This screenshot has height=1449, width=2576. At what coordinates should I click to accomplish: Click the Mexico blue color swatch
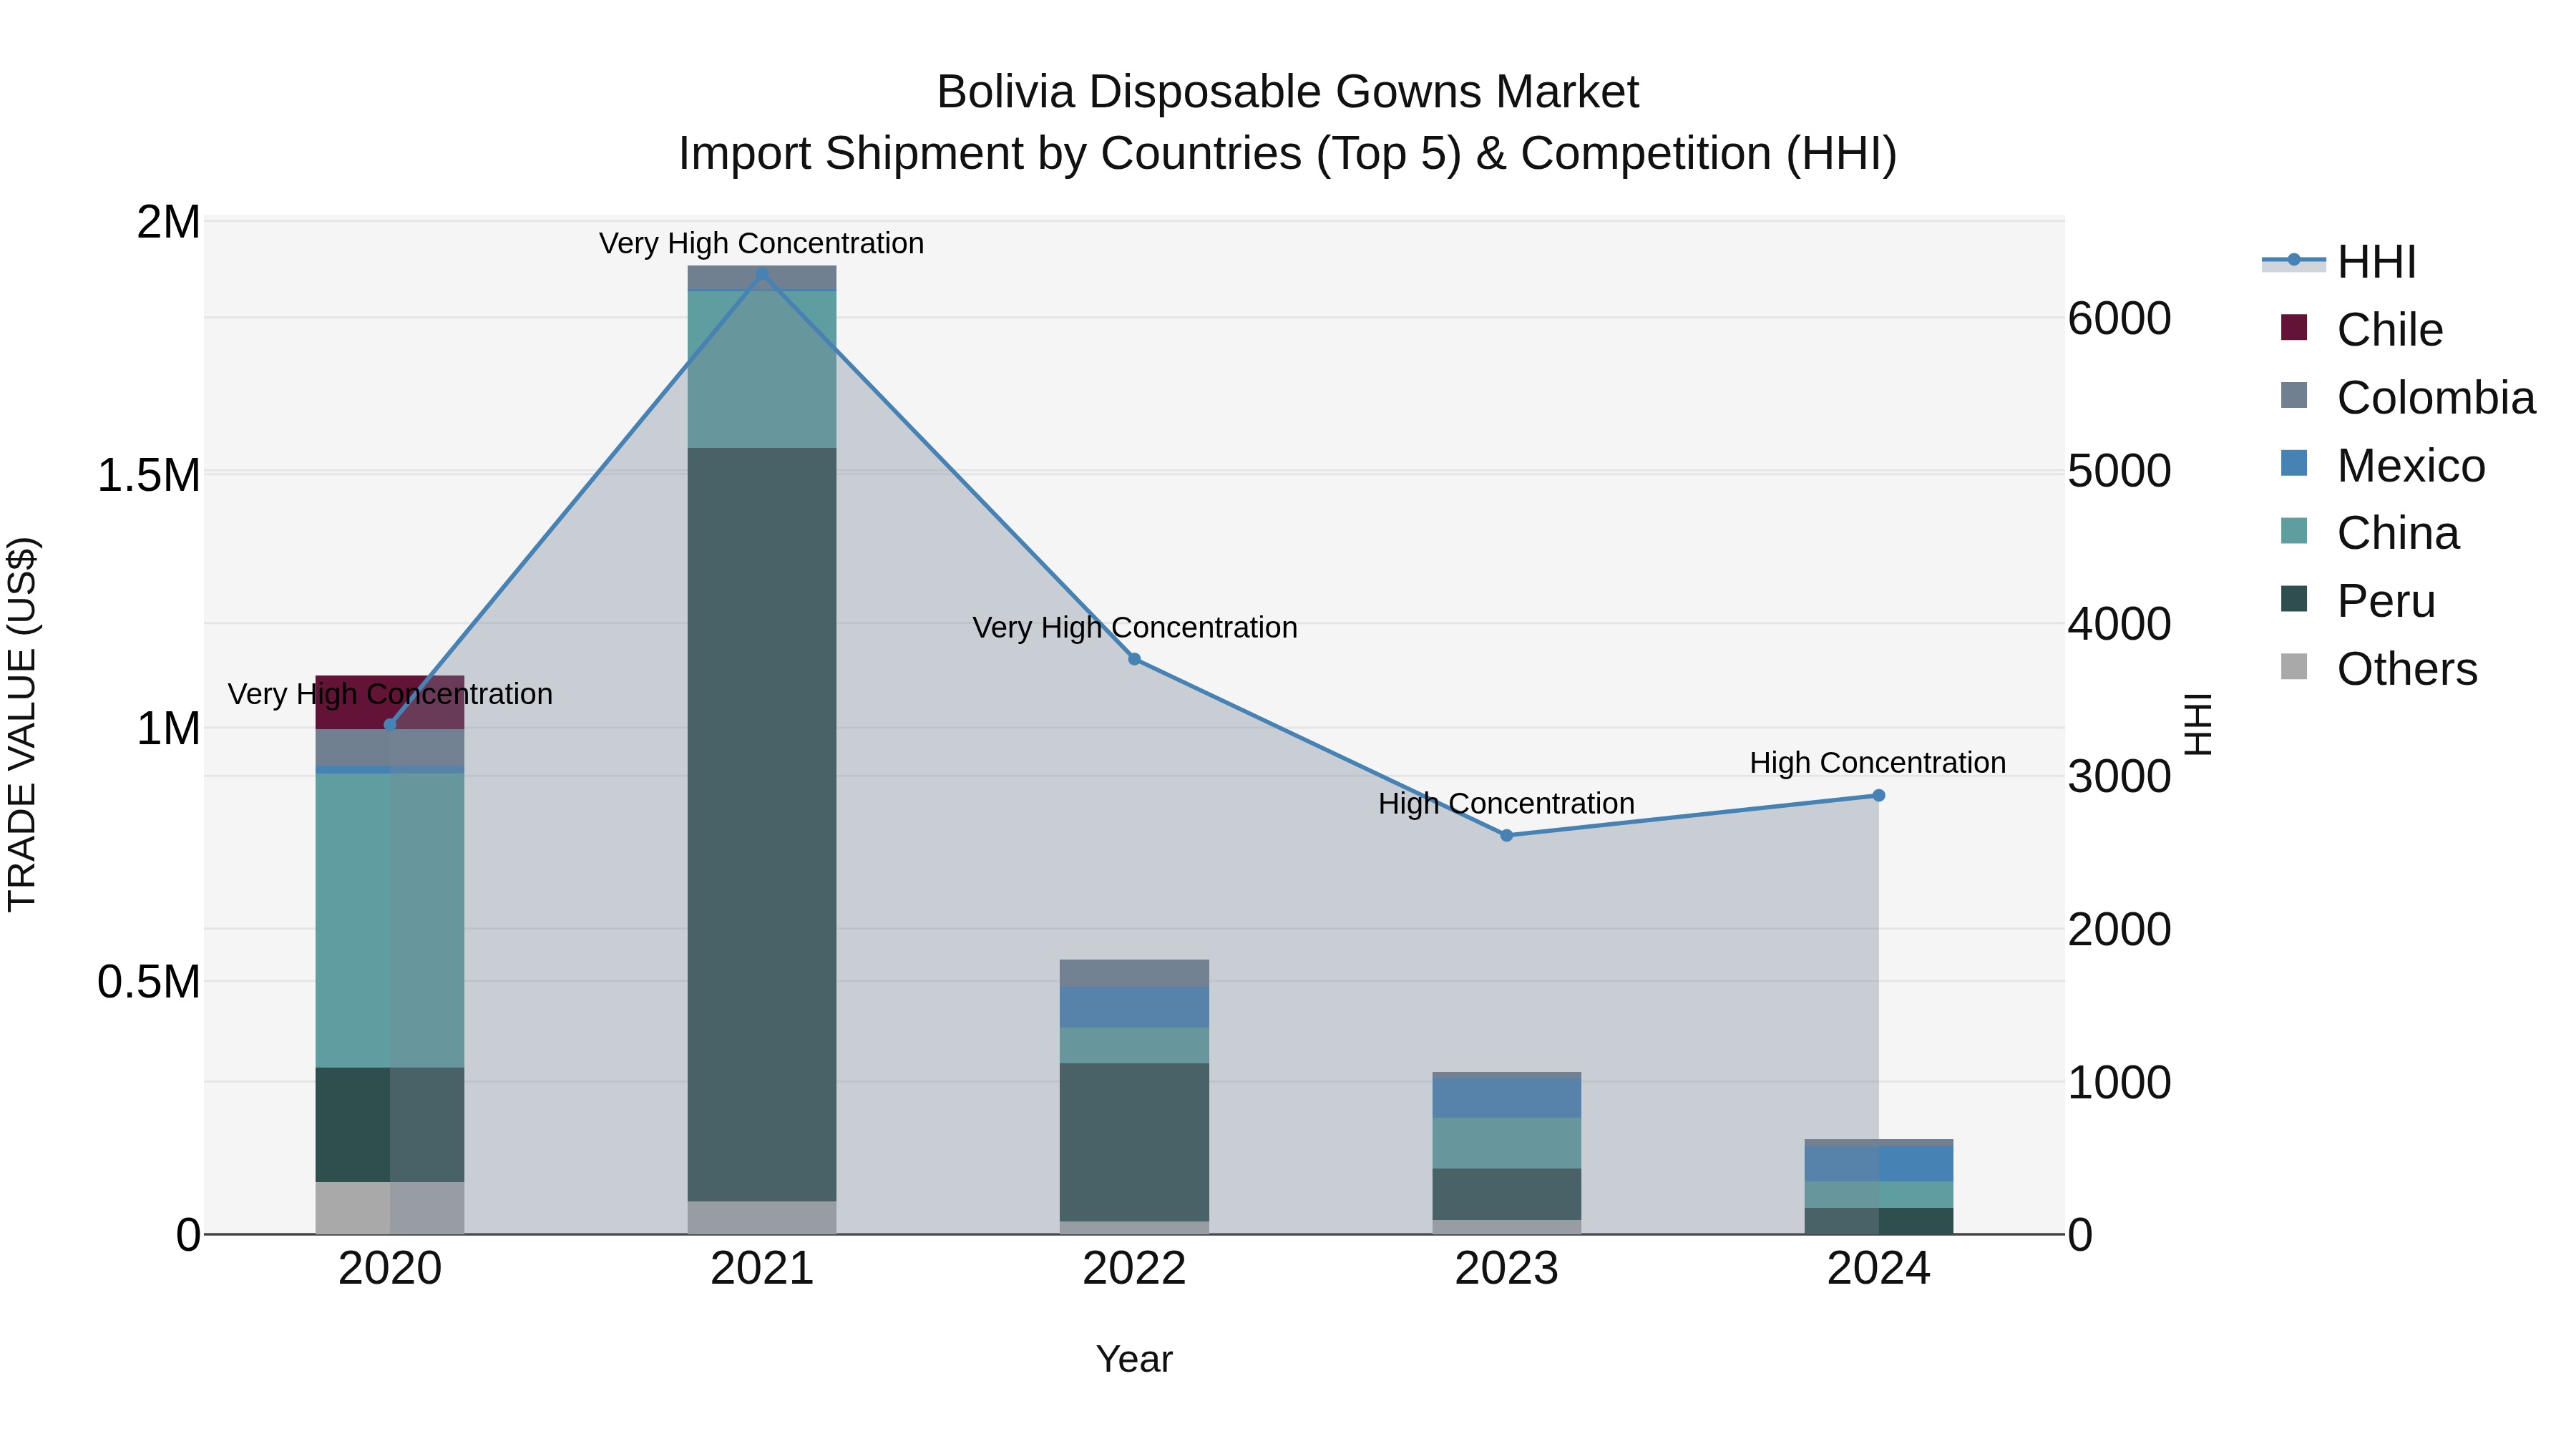pyautogui.click(x=2294, y=463)
